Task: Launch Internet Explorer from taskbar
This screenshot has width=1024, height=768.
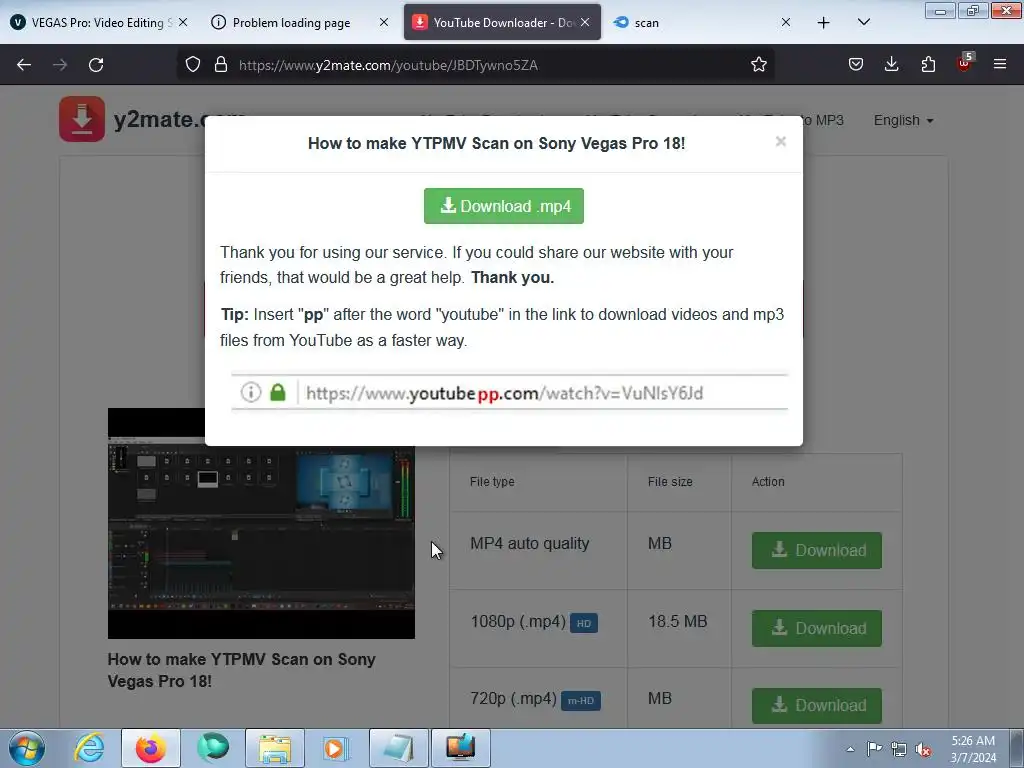Action: pos(89,748)
